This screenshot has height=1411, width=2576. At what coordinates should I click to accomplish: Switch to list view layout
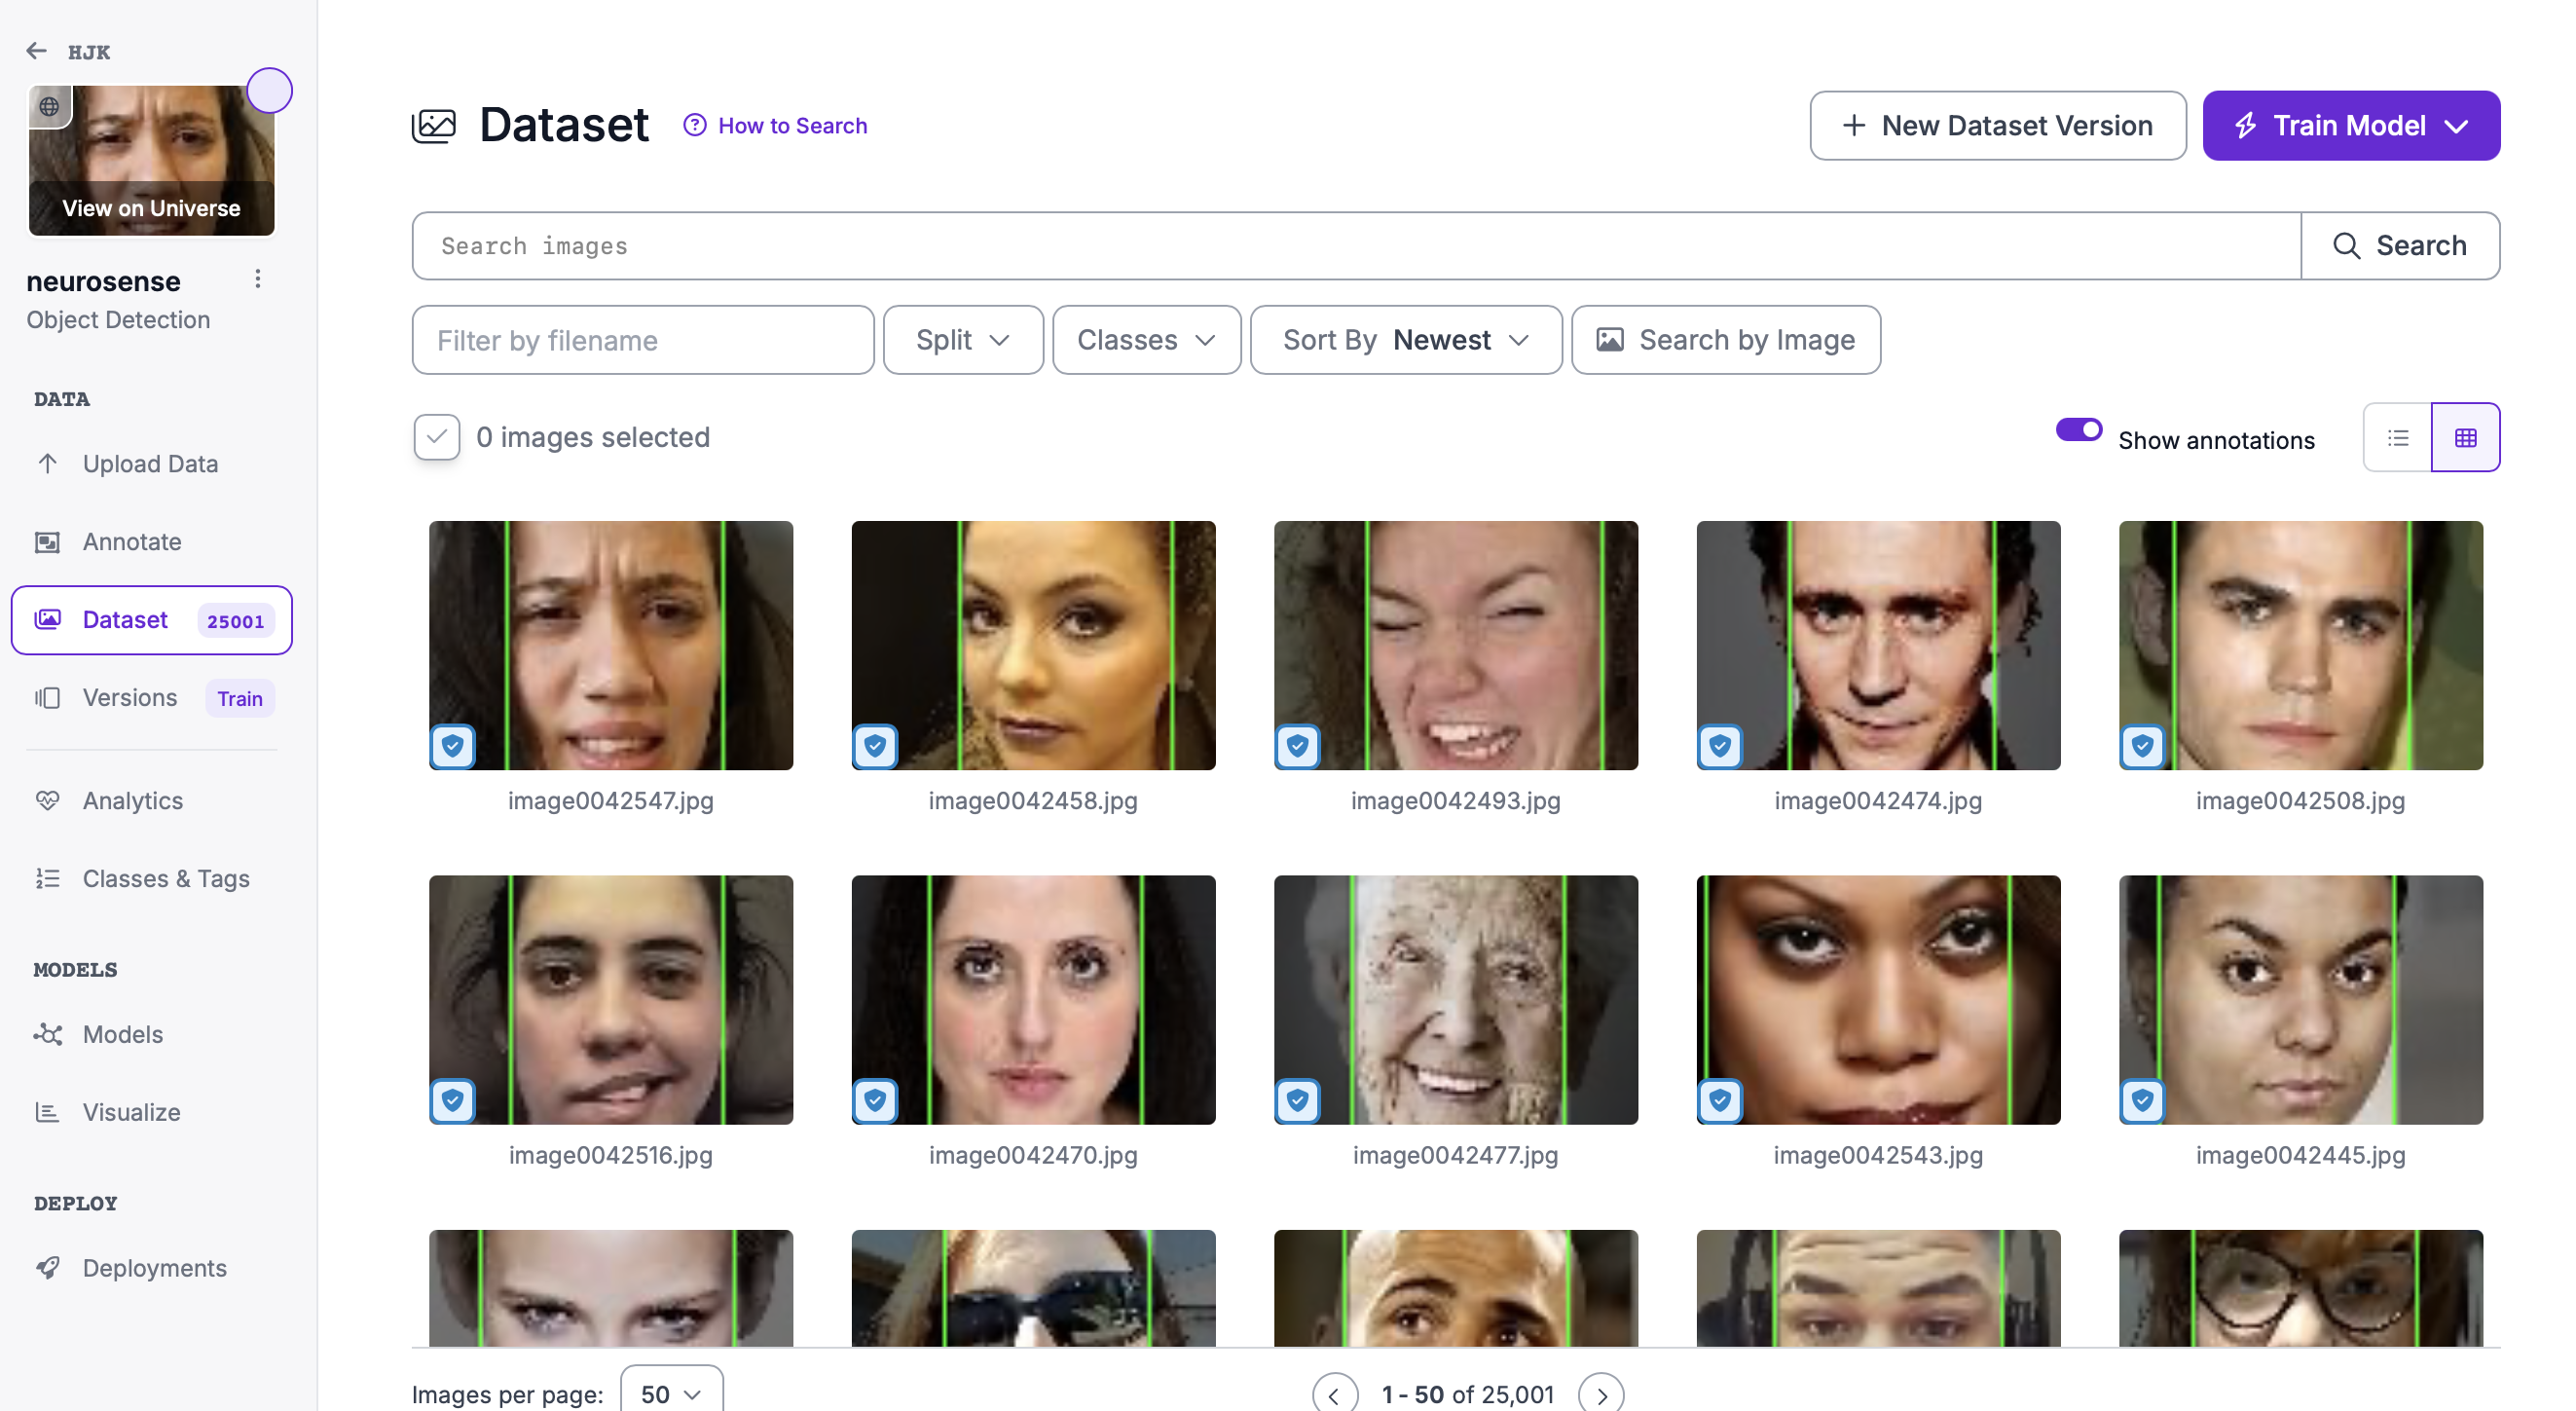click(2397, 437)
